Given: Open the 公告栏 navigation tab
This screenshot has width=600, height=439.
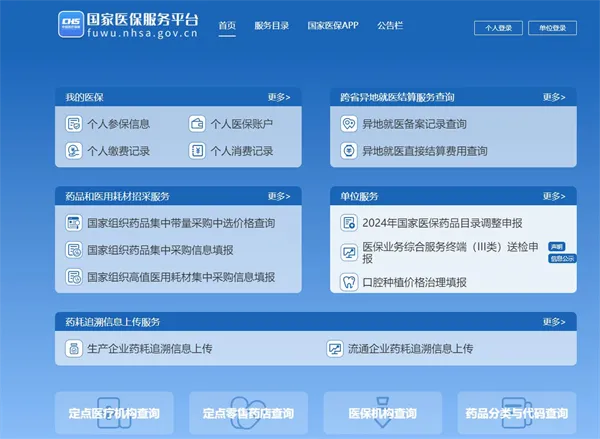Looking at the screenshot, I should [x=390, y=26].
